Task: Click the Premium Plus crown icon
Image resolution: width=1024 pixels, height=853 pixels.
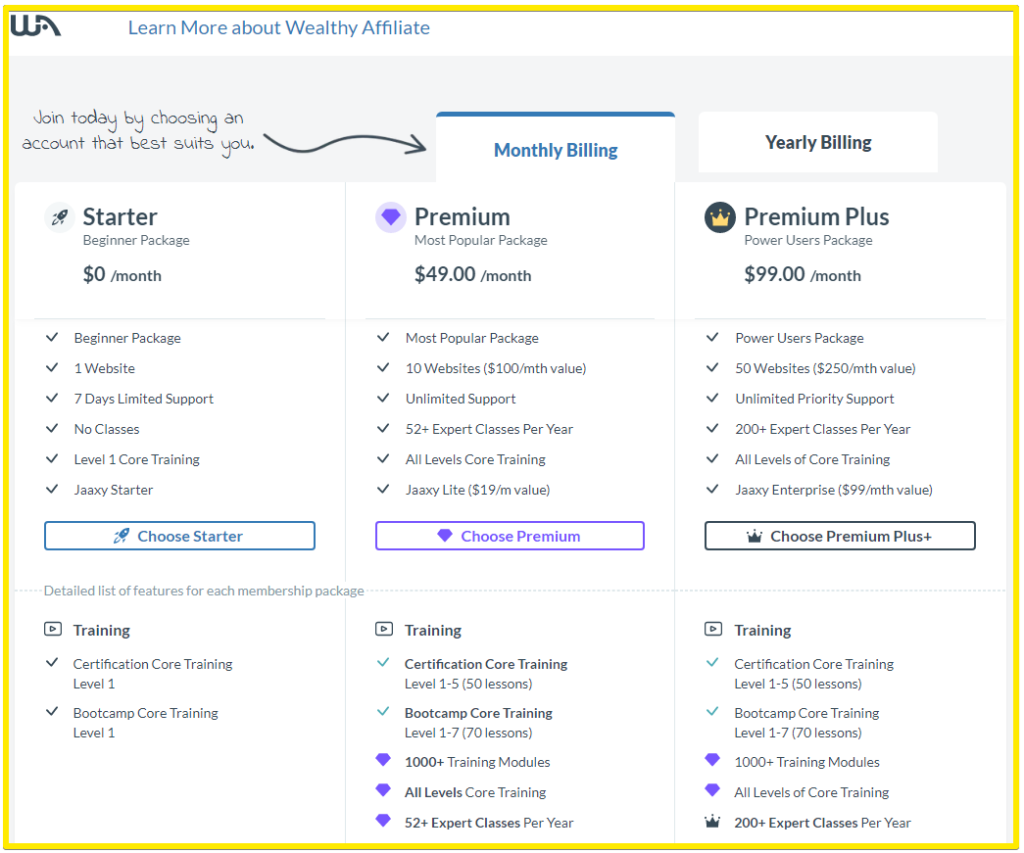Action: tap(720, 217)
